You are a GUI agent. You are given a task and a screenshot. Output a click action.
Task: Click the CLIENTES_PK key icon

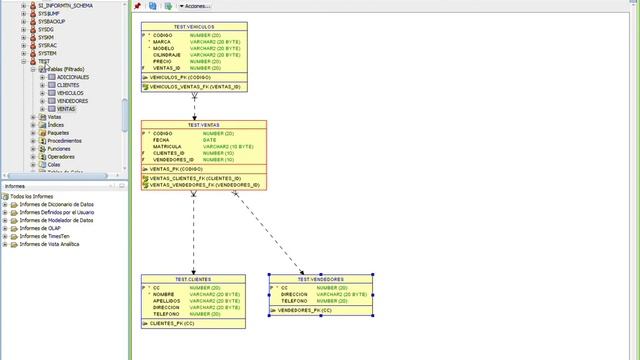point(145,323)
